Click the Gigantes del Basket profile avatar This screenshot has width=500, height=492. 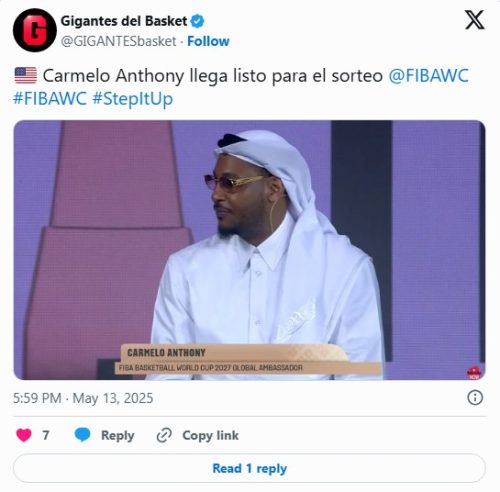coord(35,30)
